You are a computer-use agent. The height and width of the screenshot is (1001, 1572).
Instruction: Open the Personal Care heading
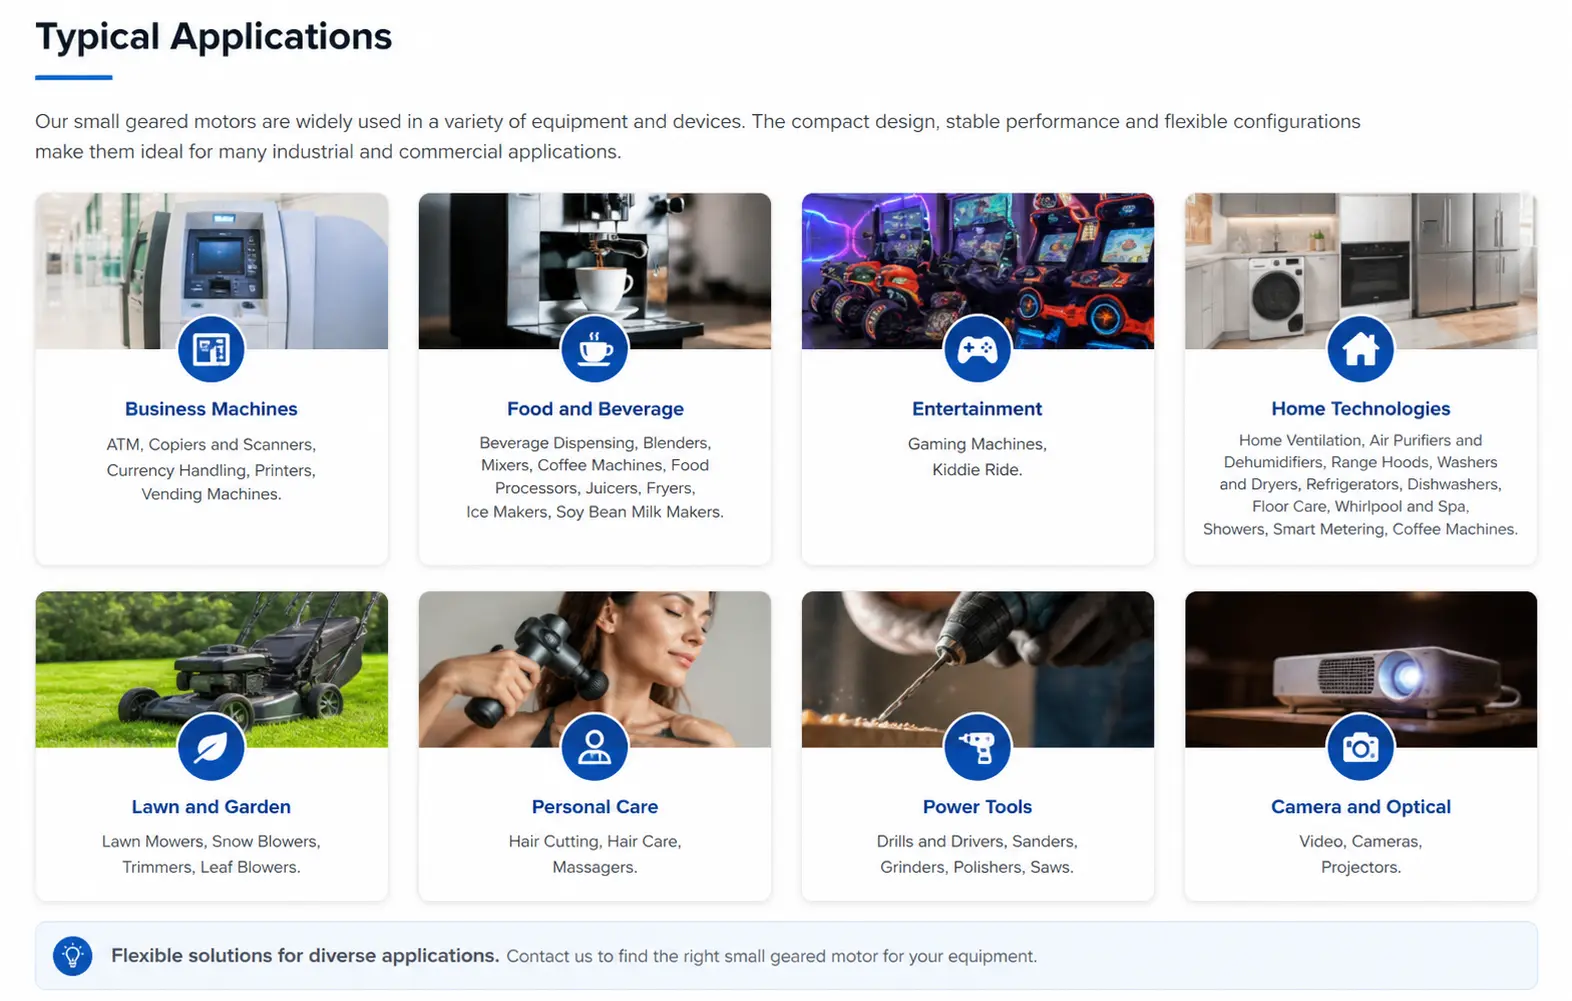click(595, 807)
